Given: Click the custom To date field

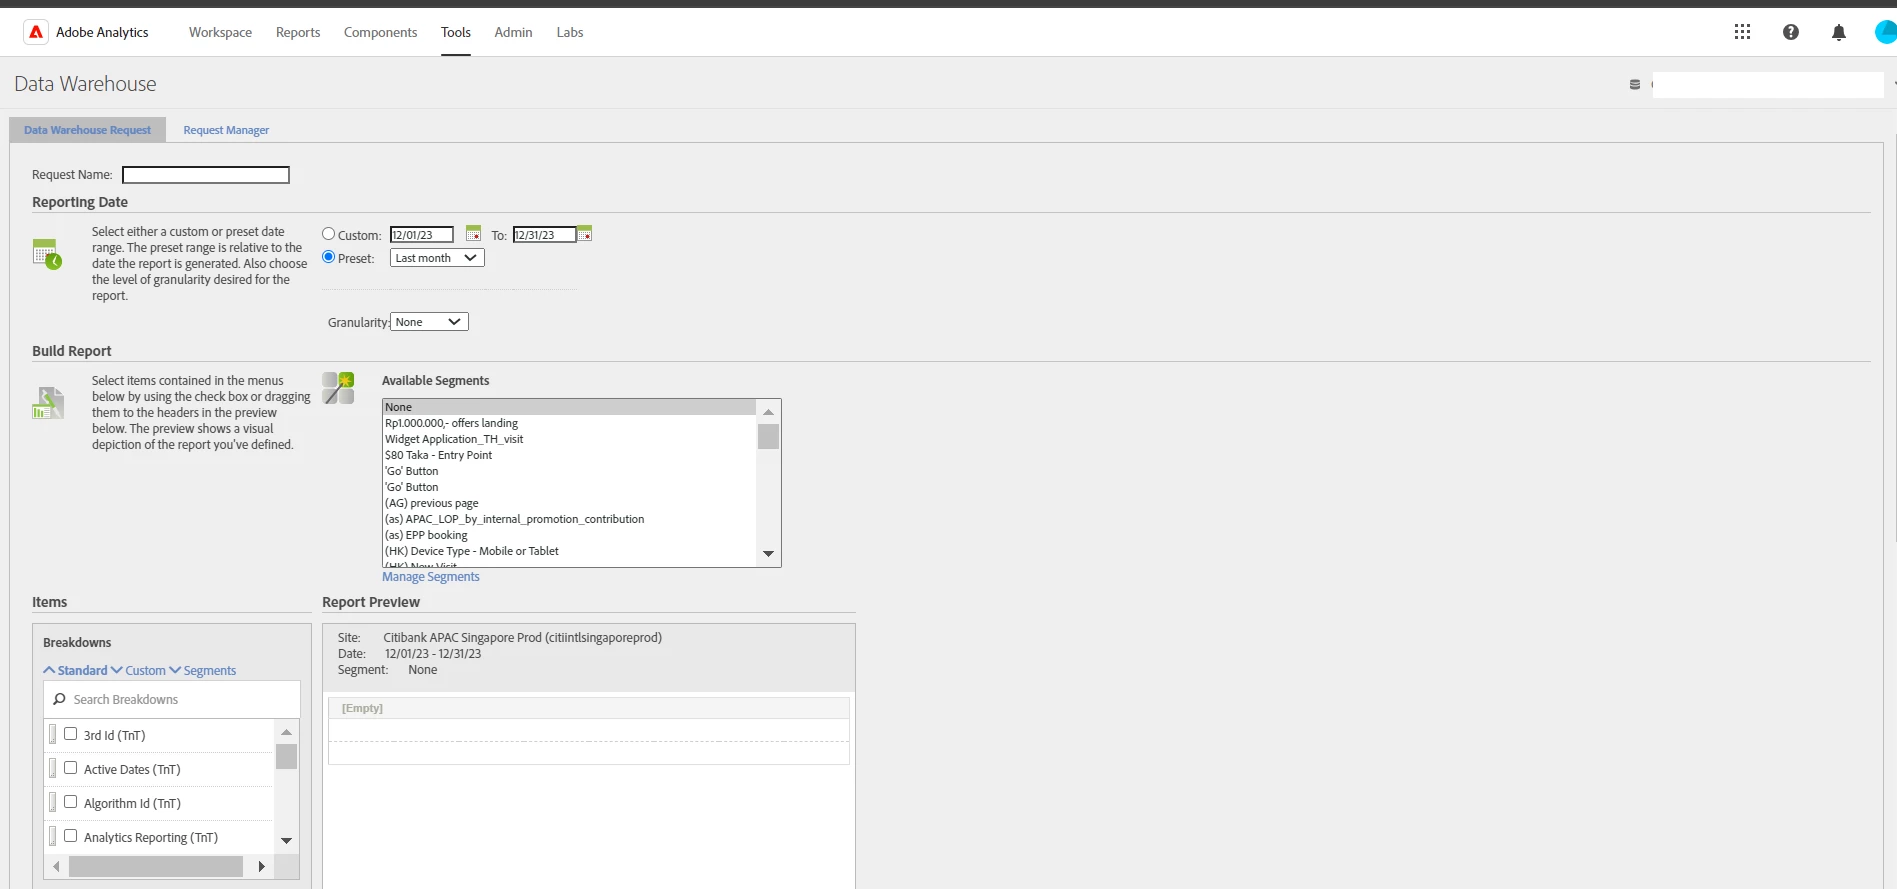Looking at the screenshot, I should (x=545, y=235).
